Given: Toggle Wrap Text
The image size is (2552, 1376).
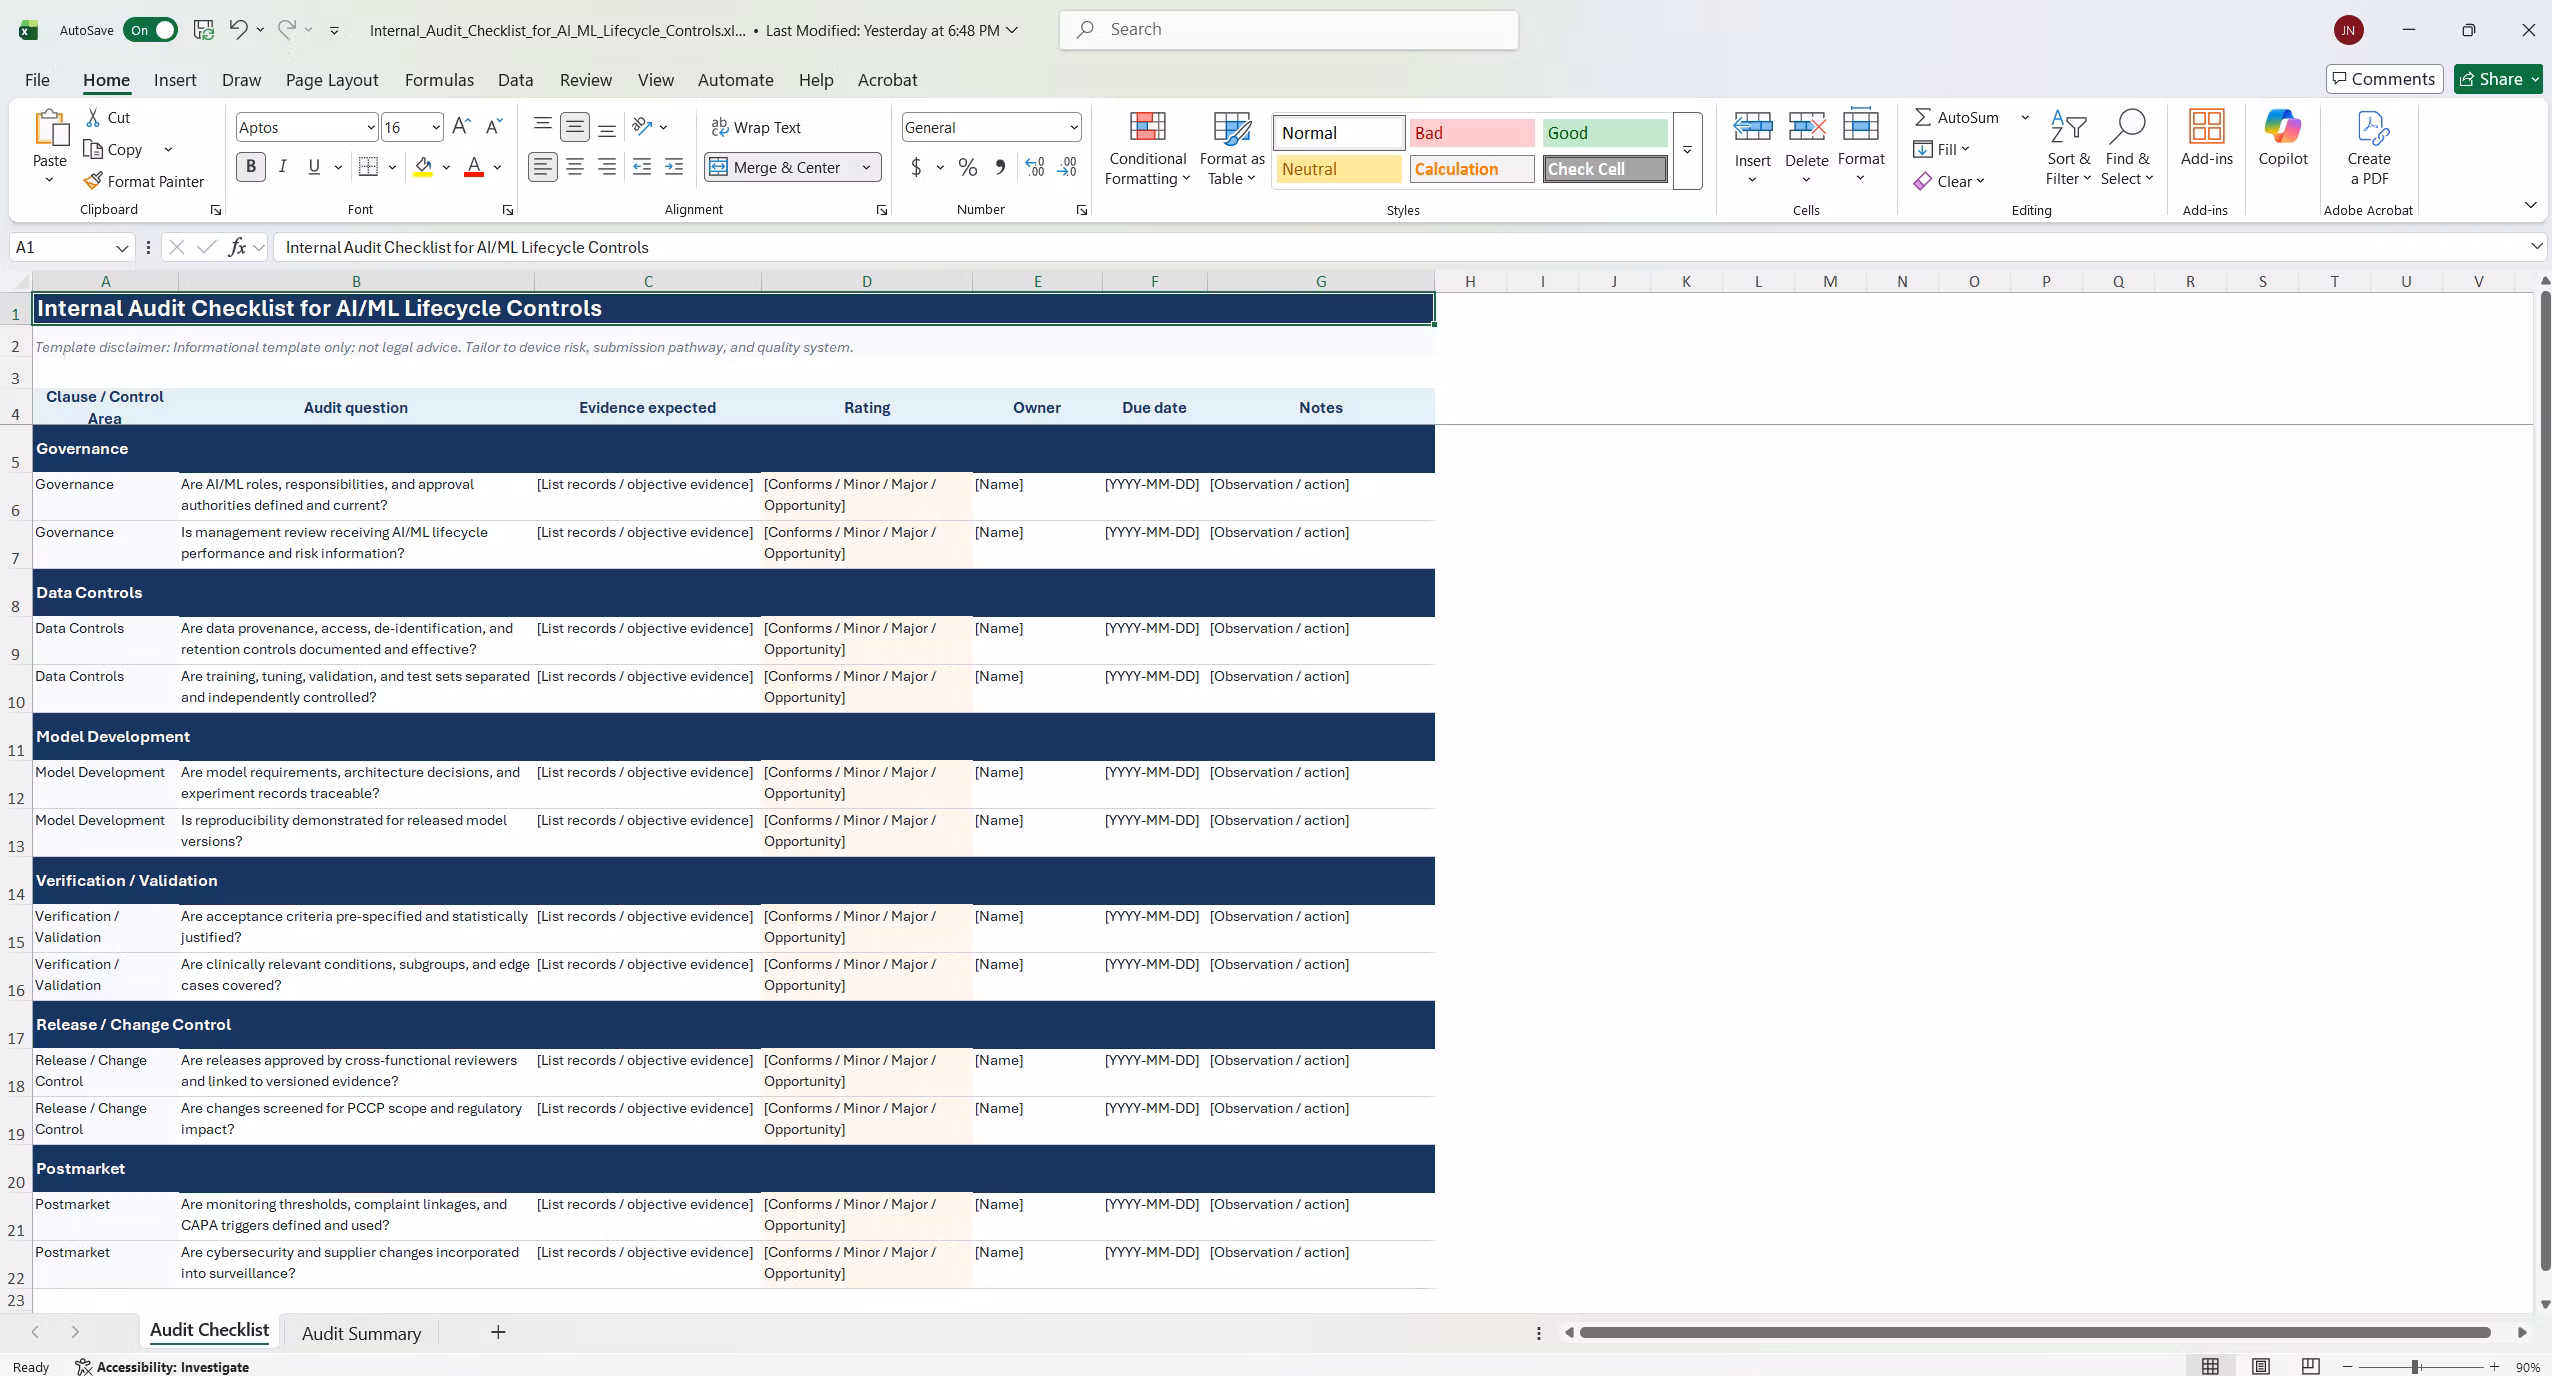Looking at the screenshot, I should click(x=756, y=127).
